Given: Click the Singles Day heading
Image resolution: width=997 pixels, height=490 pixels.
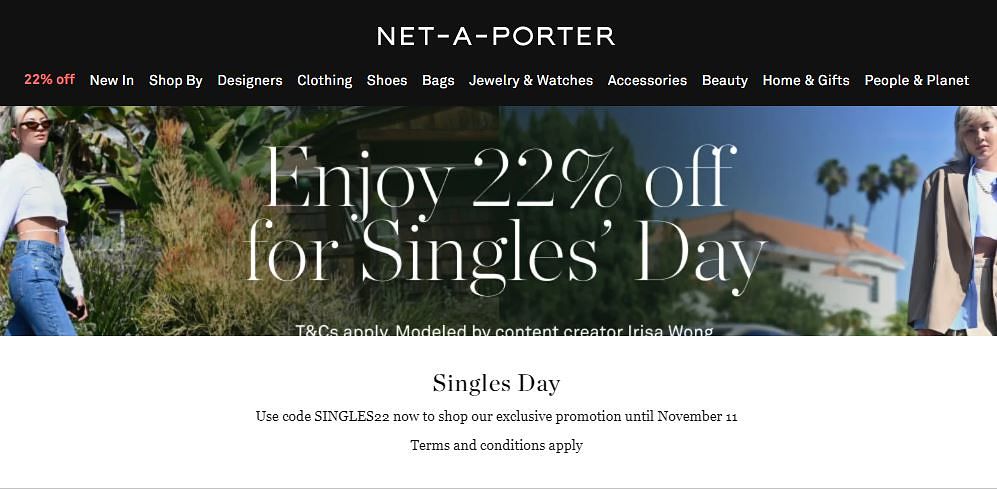Looking at the screenshot, I should click(496, 383).
